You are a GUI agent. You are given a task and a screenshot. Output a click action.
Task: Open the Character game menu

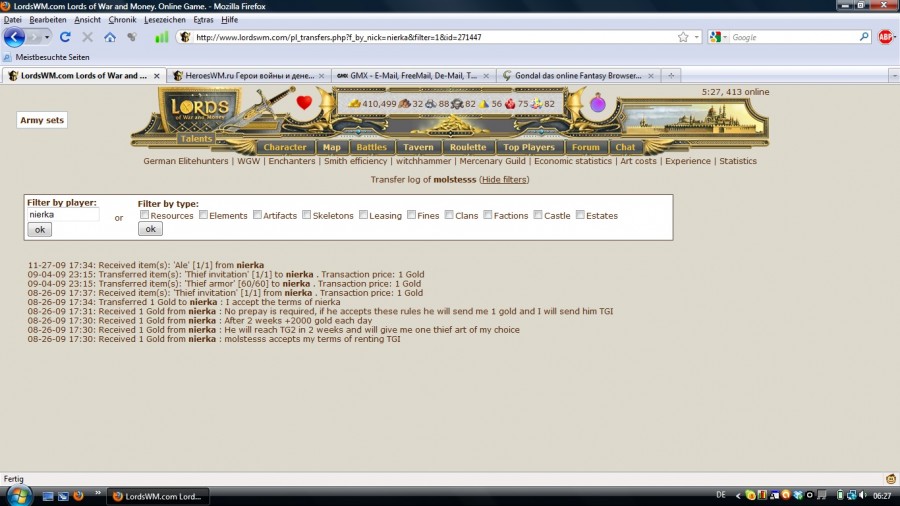(x=285, y=147)
